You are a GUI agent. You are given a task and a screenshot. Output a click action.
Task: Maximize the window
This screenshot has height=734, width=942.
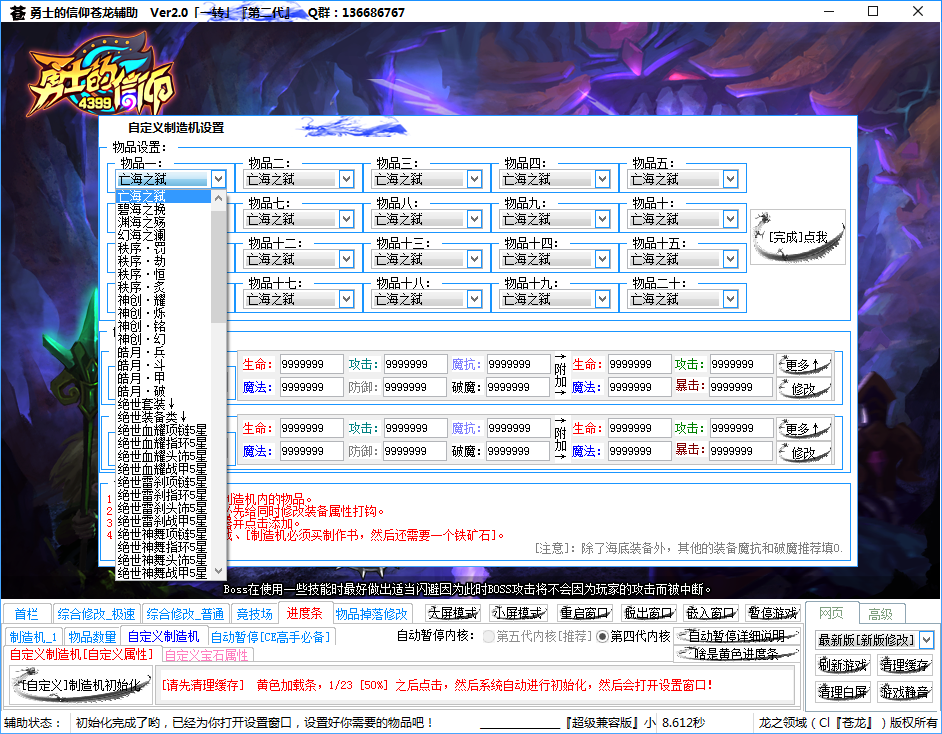point(873,11)
